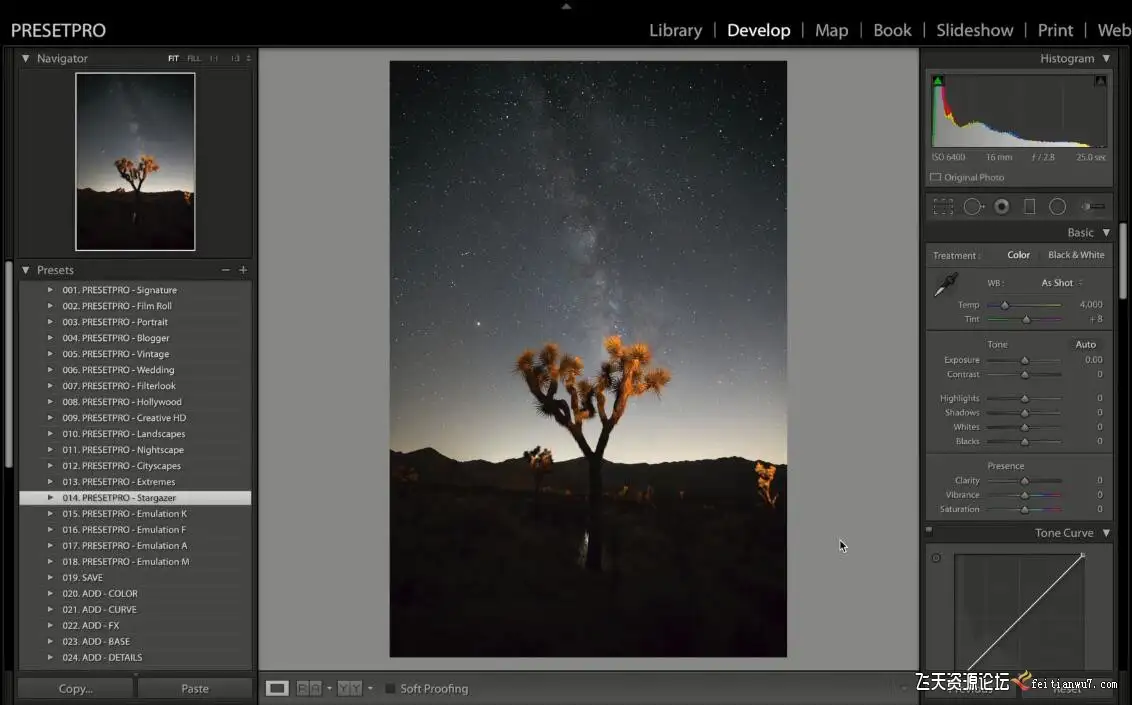Toggle highlight clipping indicator in histogram
Viewport: 1132px width, 705px height.
click(x=1100, y=81)
